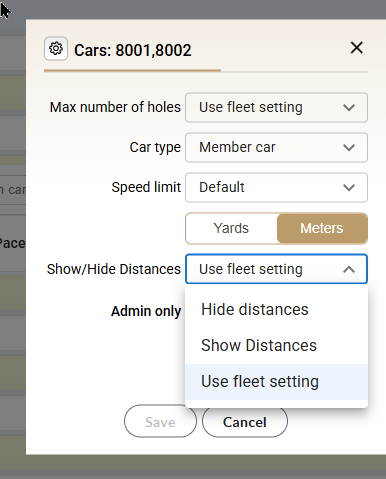Click the Show/Hide Distances label
The image size is (386, 479).
[114, 269]
